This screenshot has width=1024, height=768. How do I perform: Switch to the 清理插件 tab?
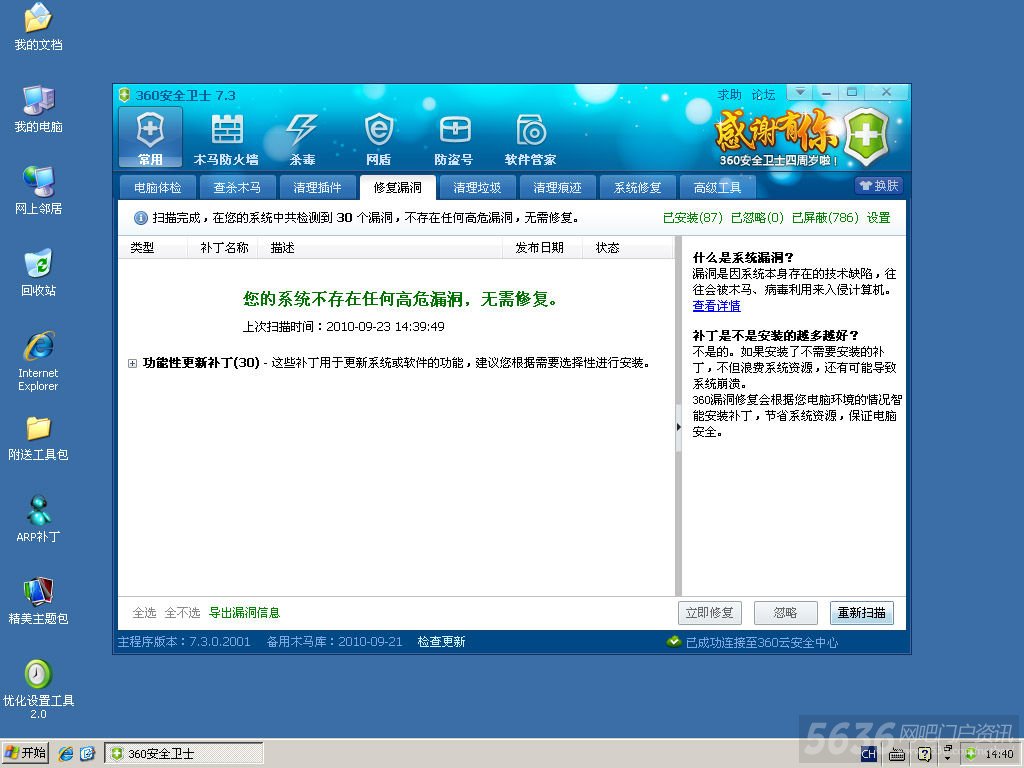317,187
